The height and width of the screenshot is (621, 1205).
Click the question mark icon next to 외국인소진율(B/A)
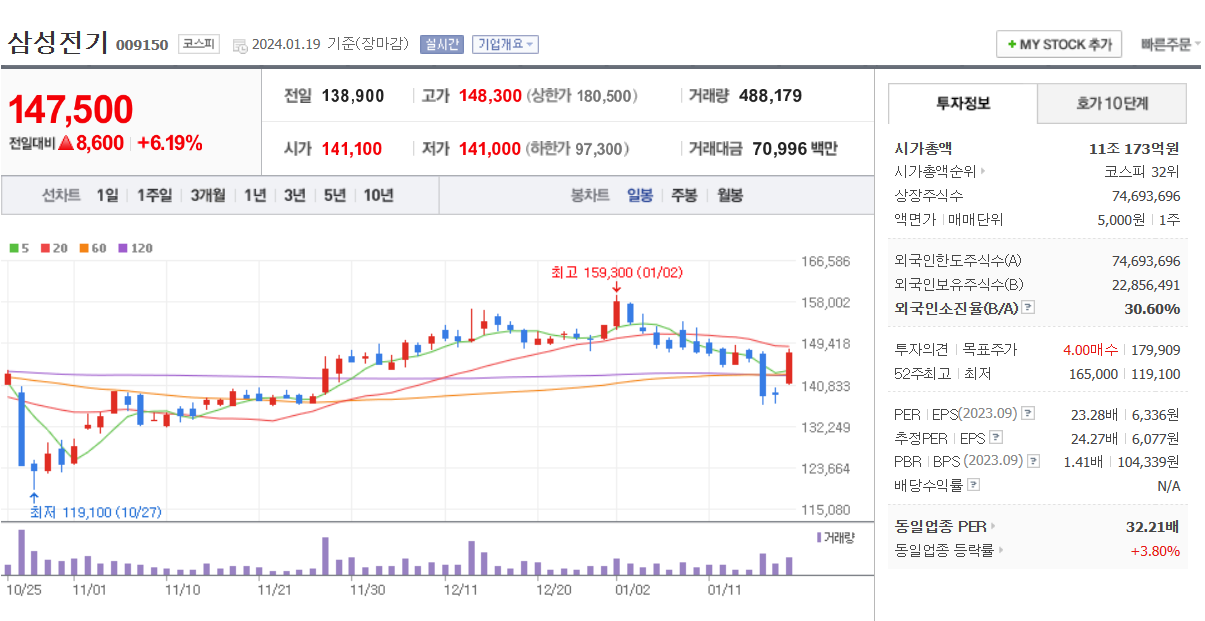click(x=1028, y=309)
